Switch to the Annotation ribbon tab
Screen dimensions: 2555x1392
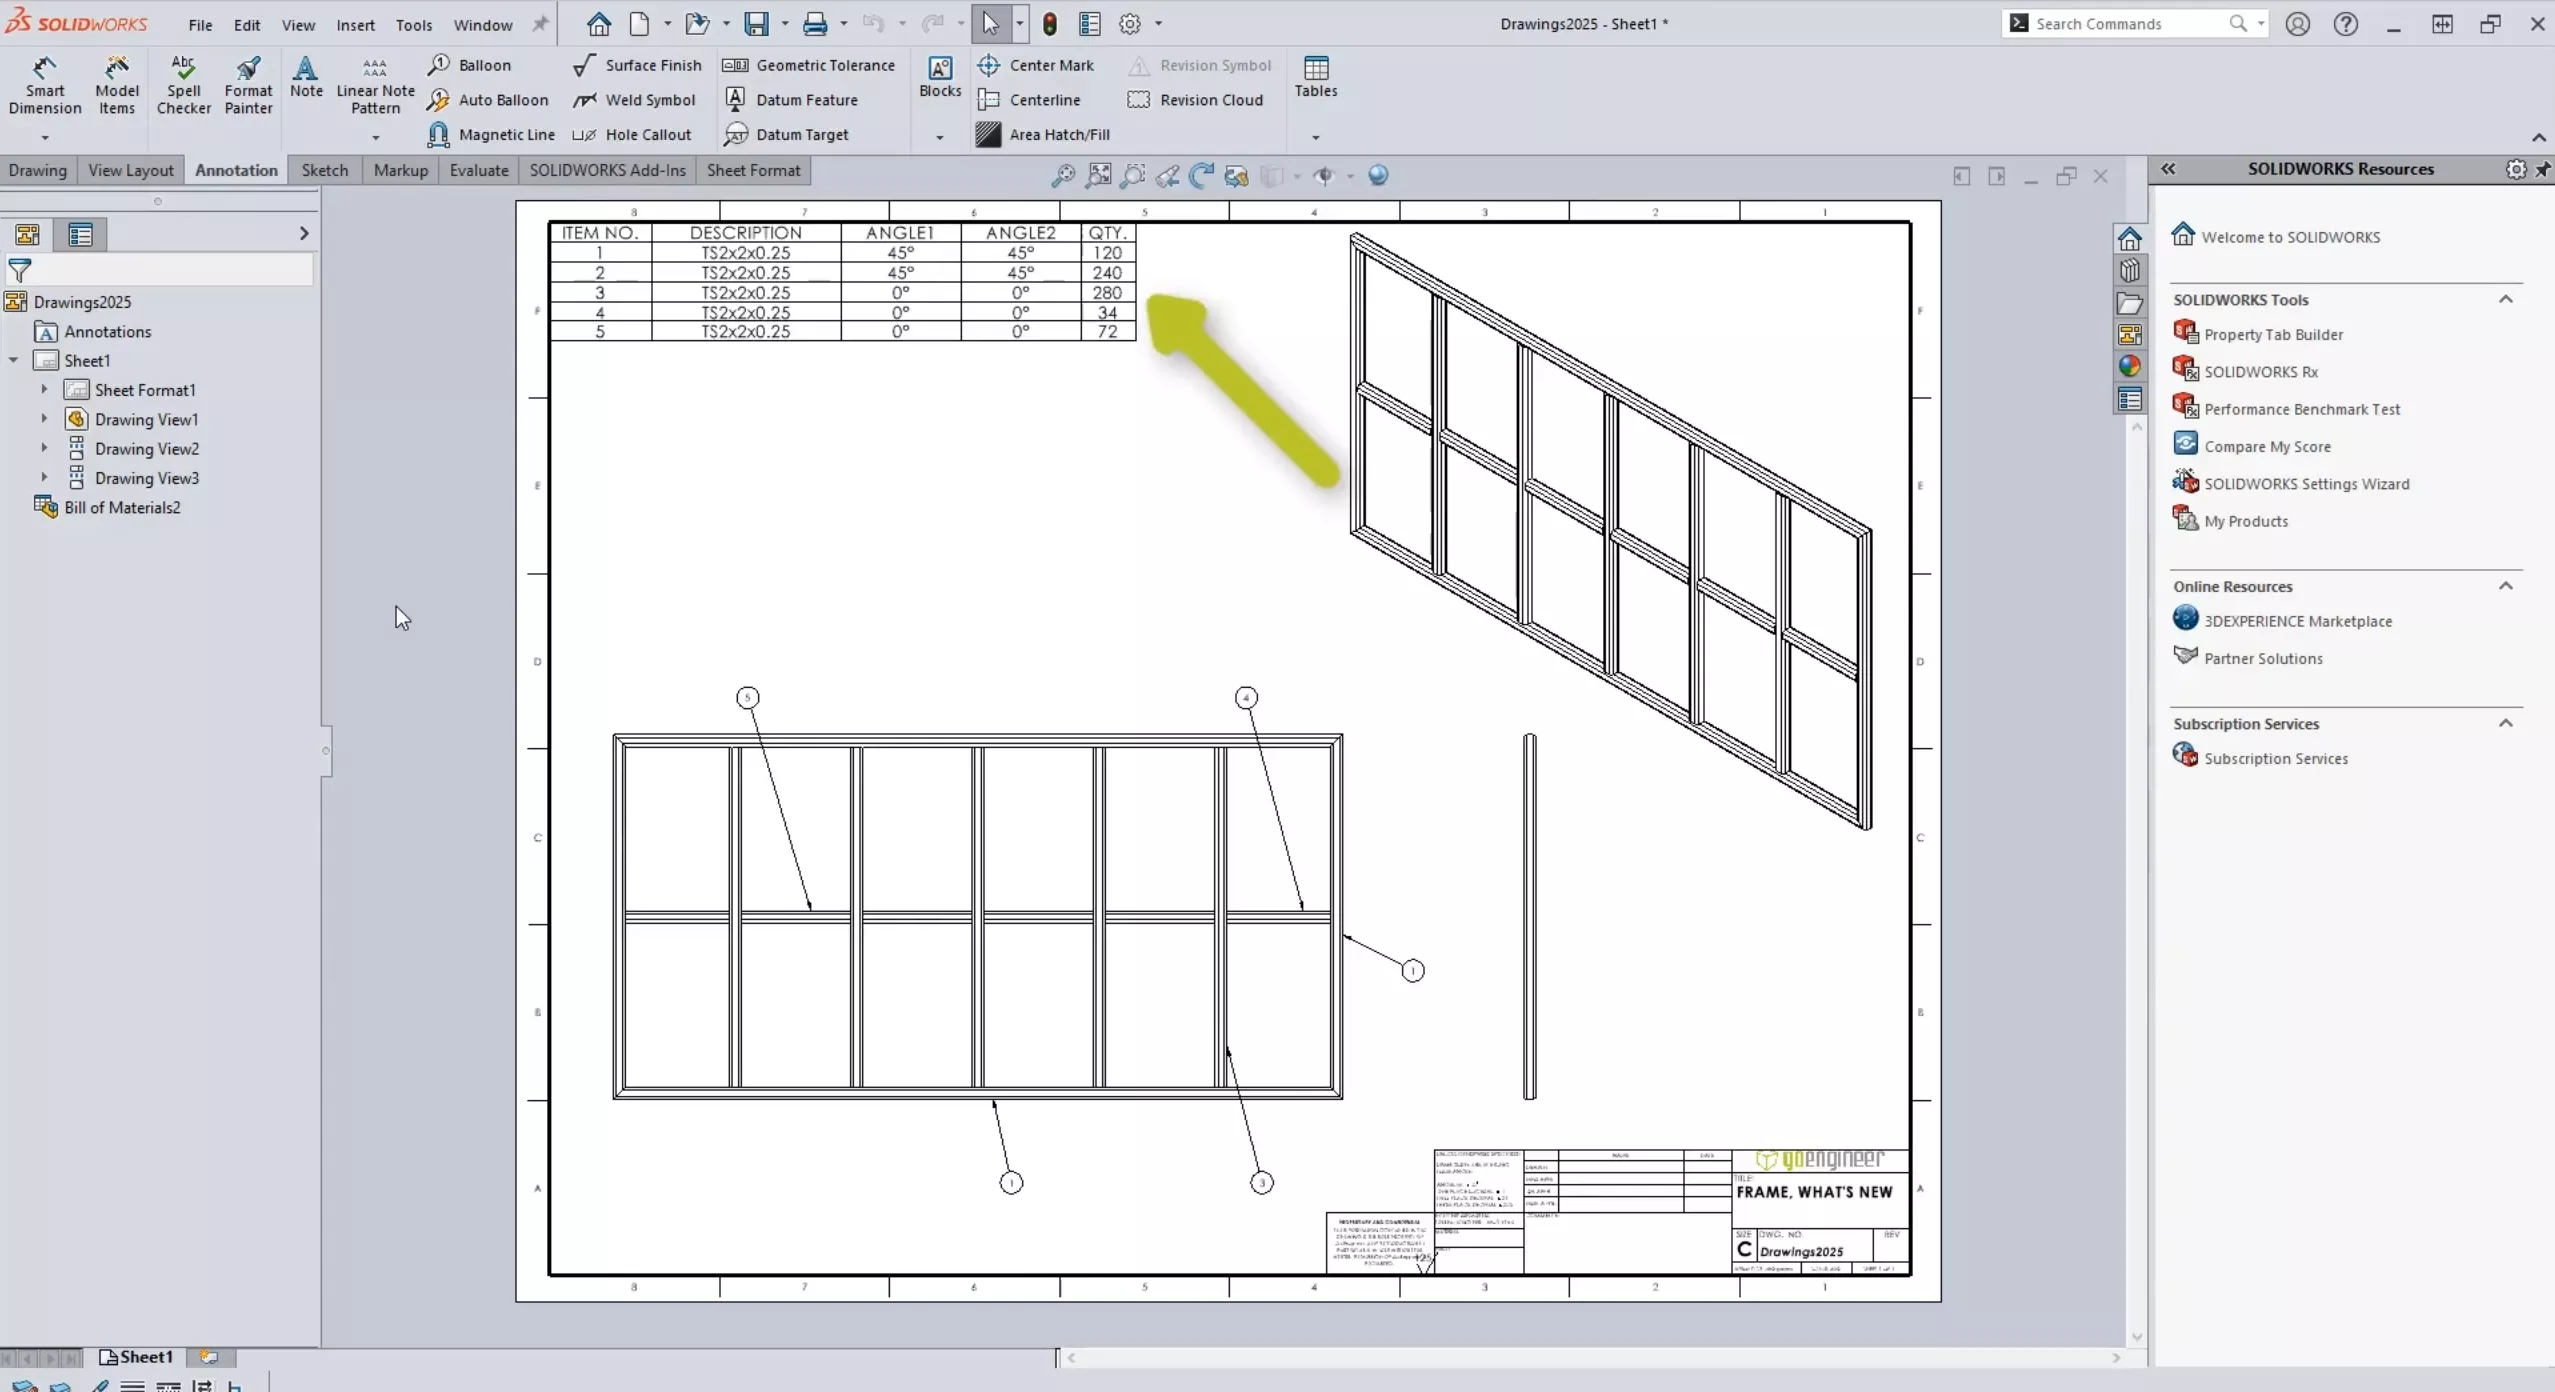pos(235,170)
